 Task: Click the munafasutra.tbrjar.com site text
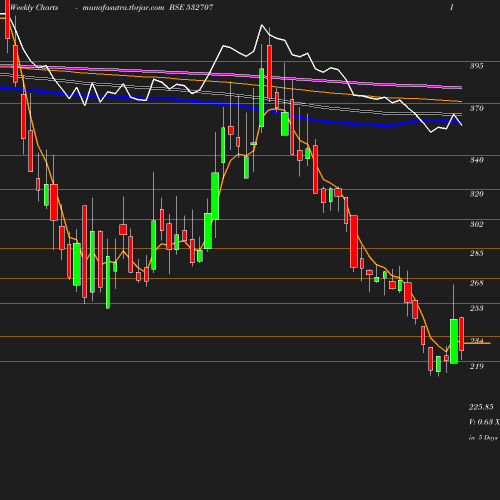(123, 8)
